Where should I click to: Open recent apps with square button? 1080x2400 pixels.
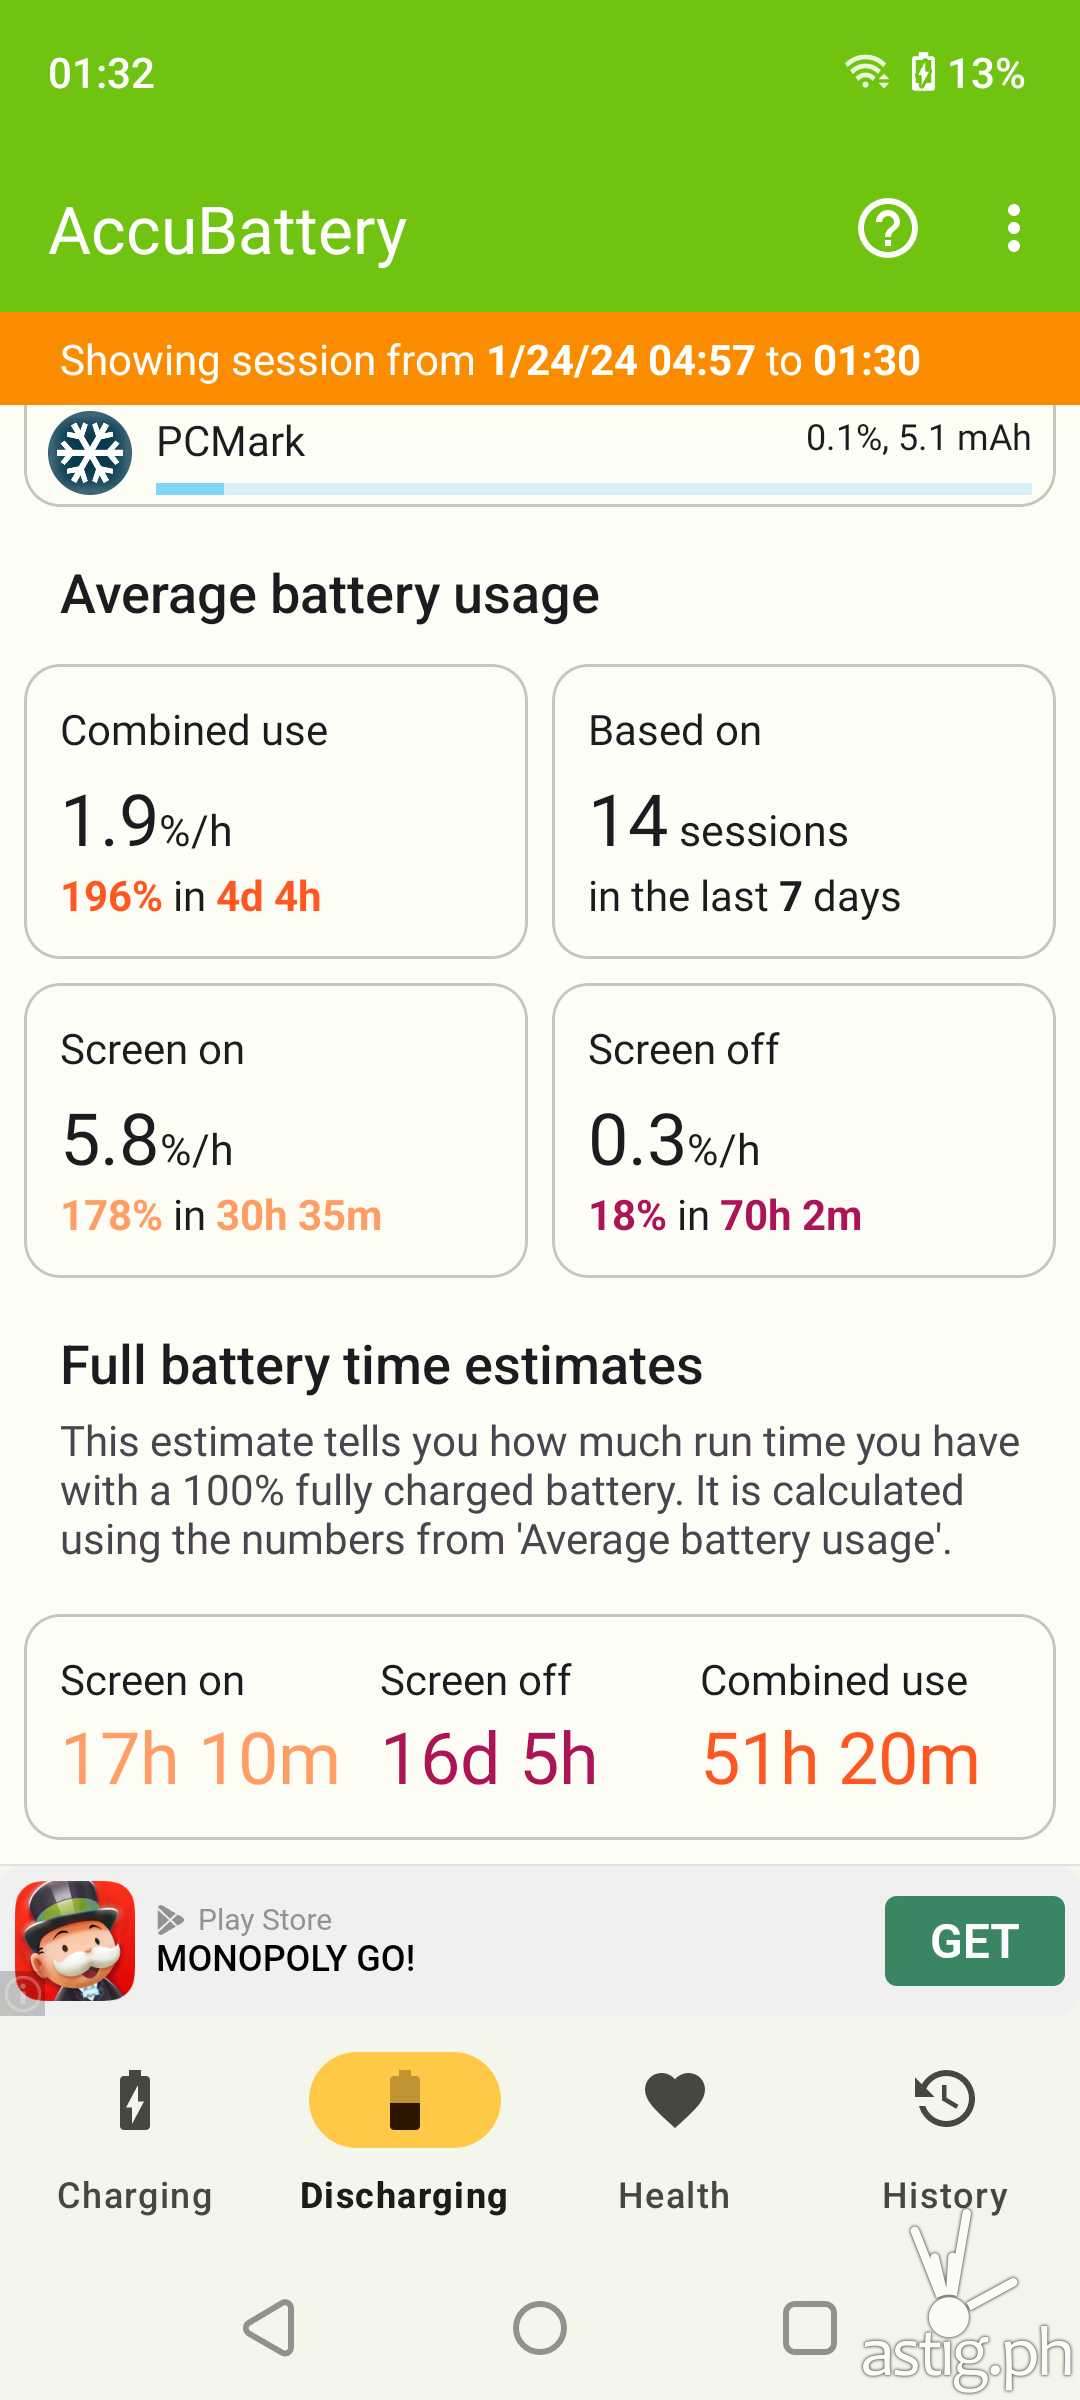809,2328
